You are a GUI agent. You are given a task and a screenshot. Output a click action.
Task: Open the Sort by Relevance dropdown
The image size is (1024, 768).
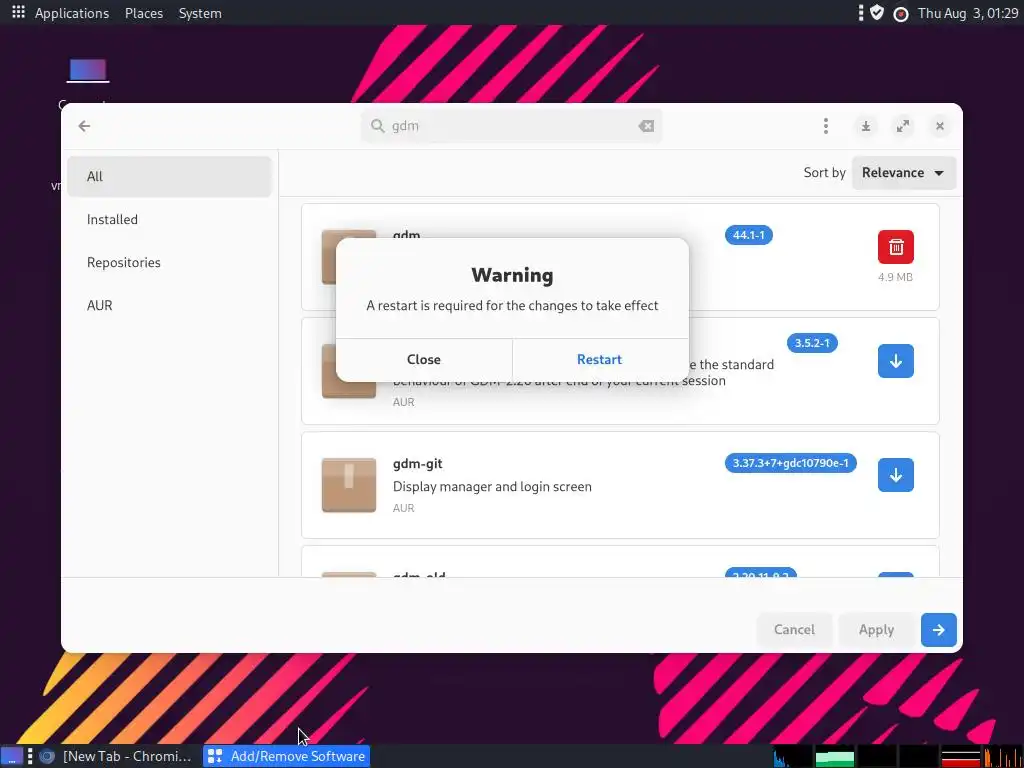point(904,173)
